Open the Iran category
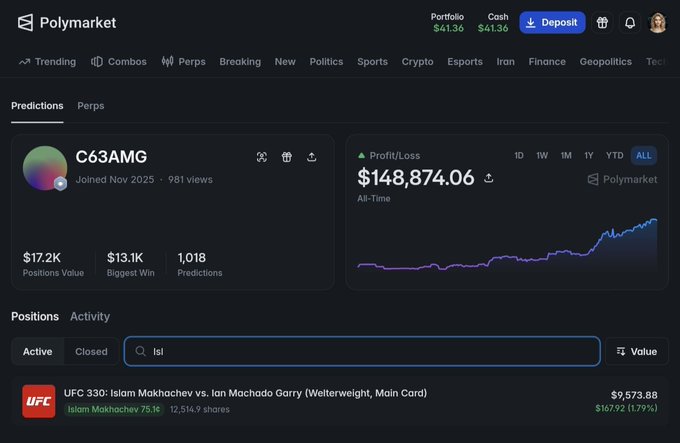 [x=506, y=62]
